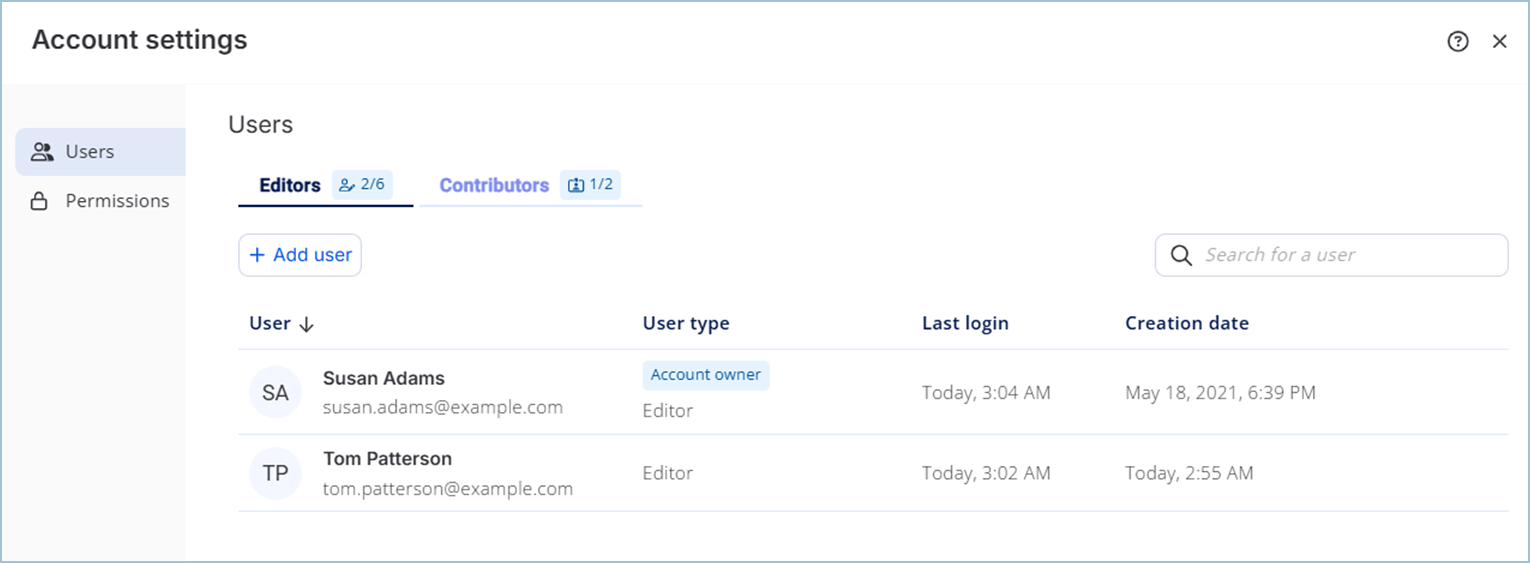Click the Account owner badge
Image resolution: width=1530 pixels, height=563 pixels.
(706, 375)
